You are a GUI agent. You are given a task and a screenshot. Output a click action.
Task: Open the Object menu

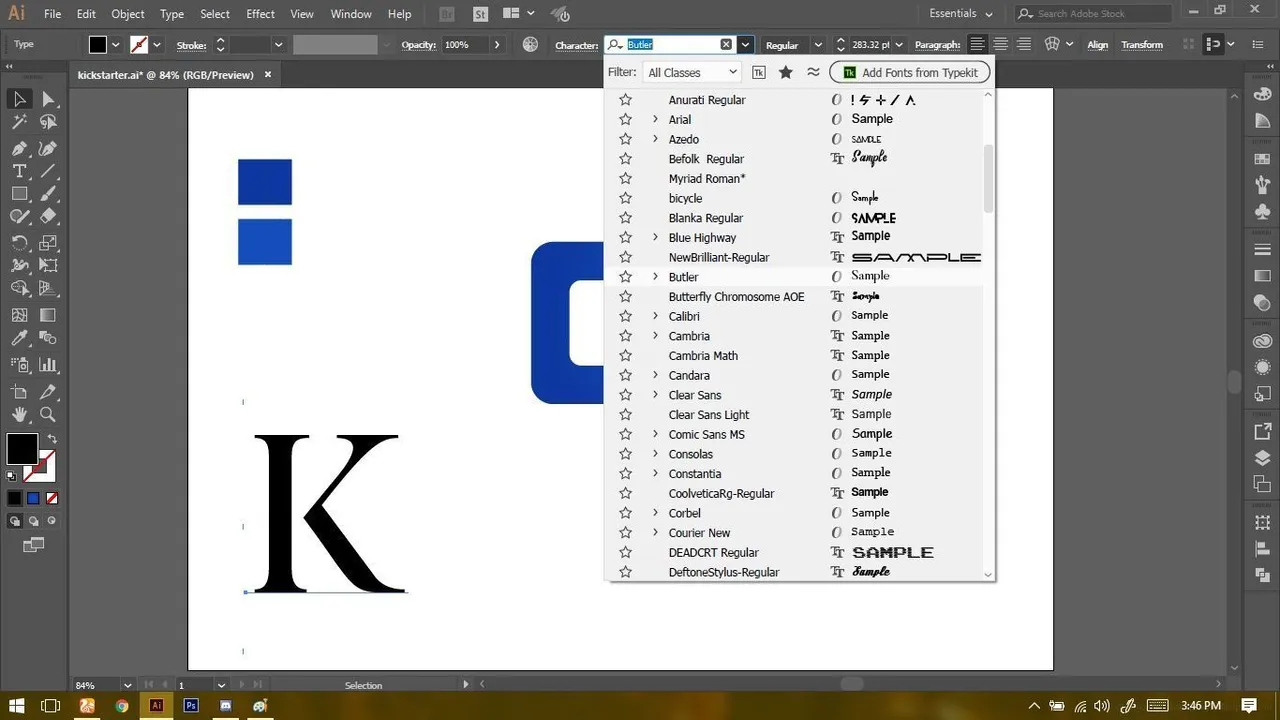coord(127,14)
